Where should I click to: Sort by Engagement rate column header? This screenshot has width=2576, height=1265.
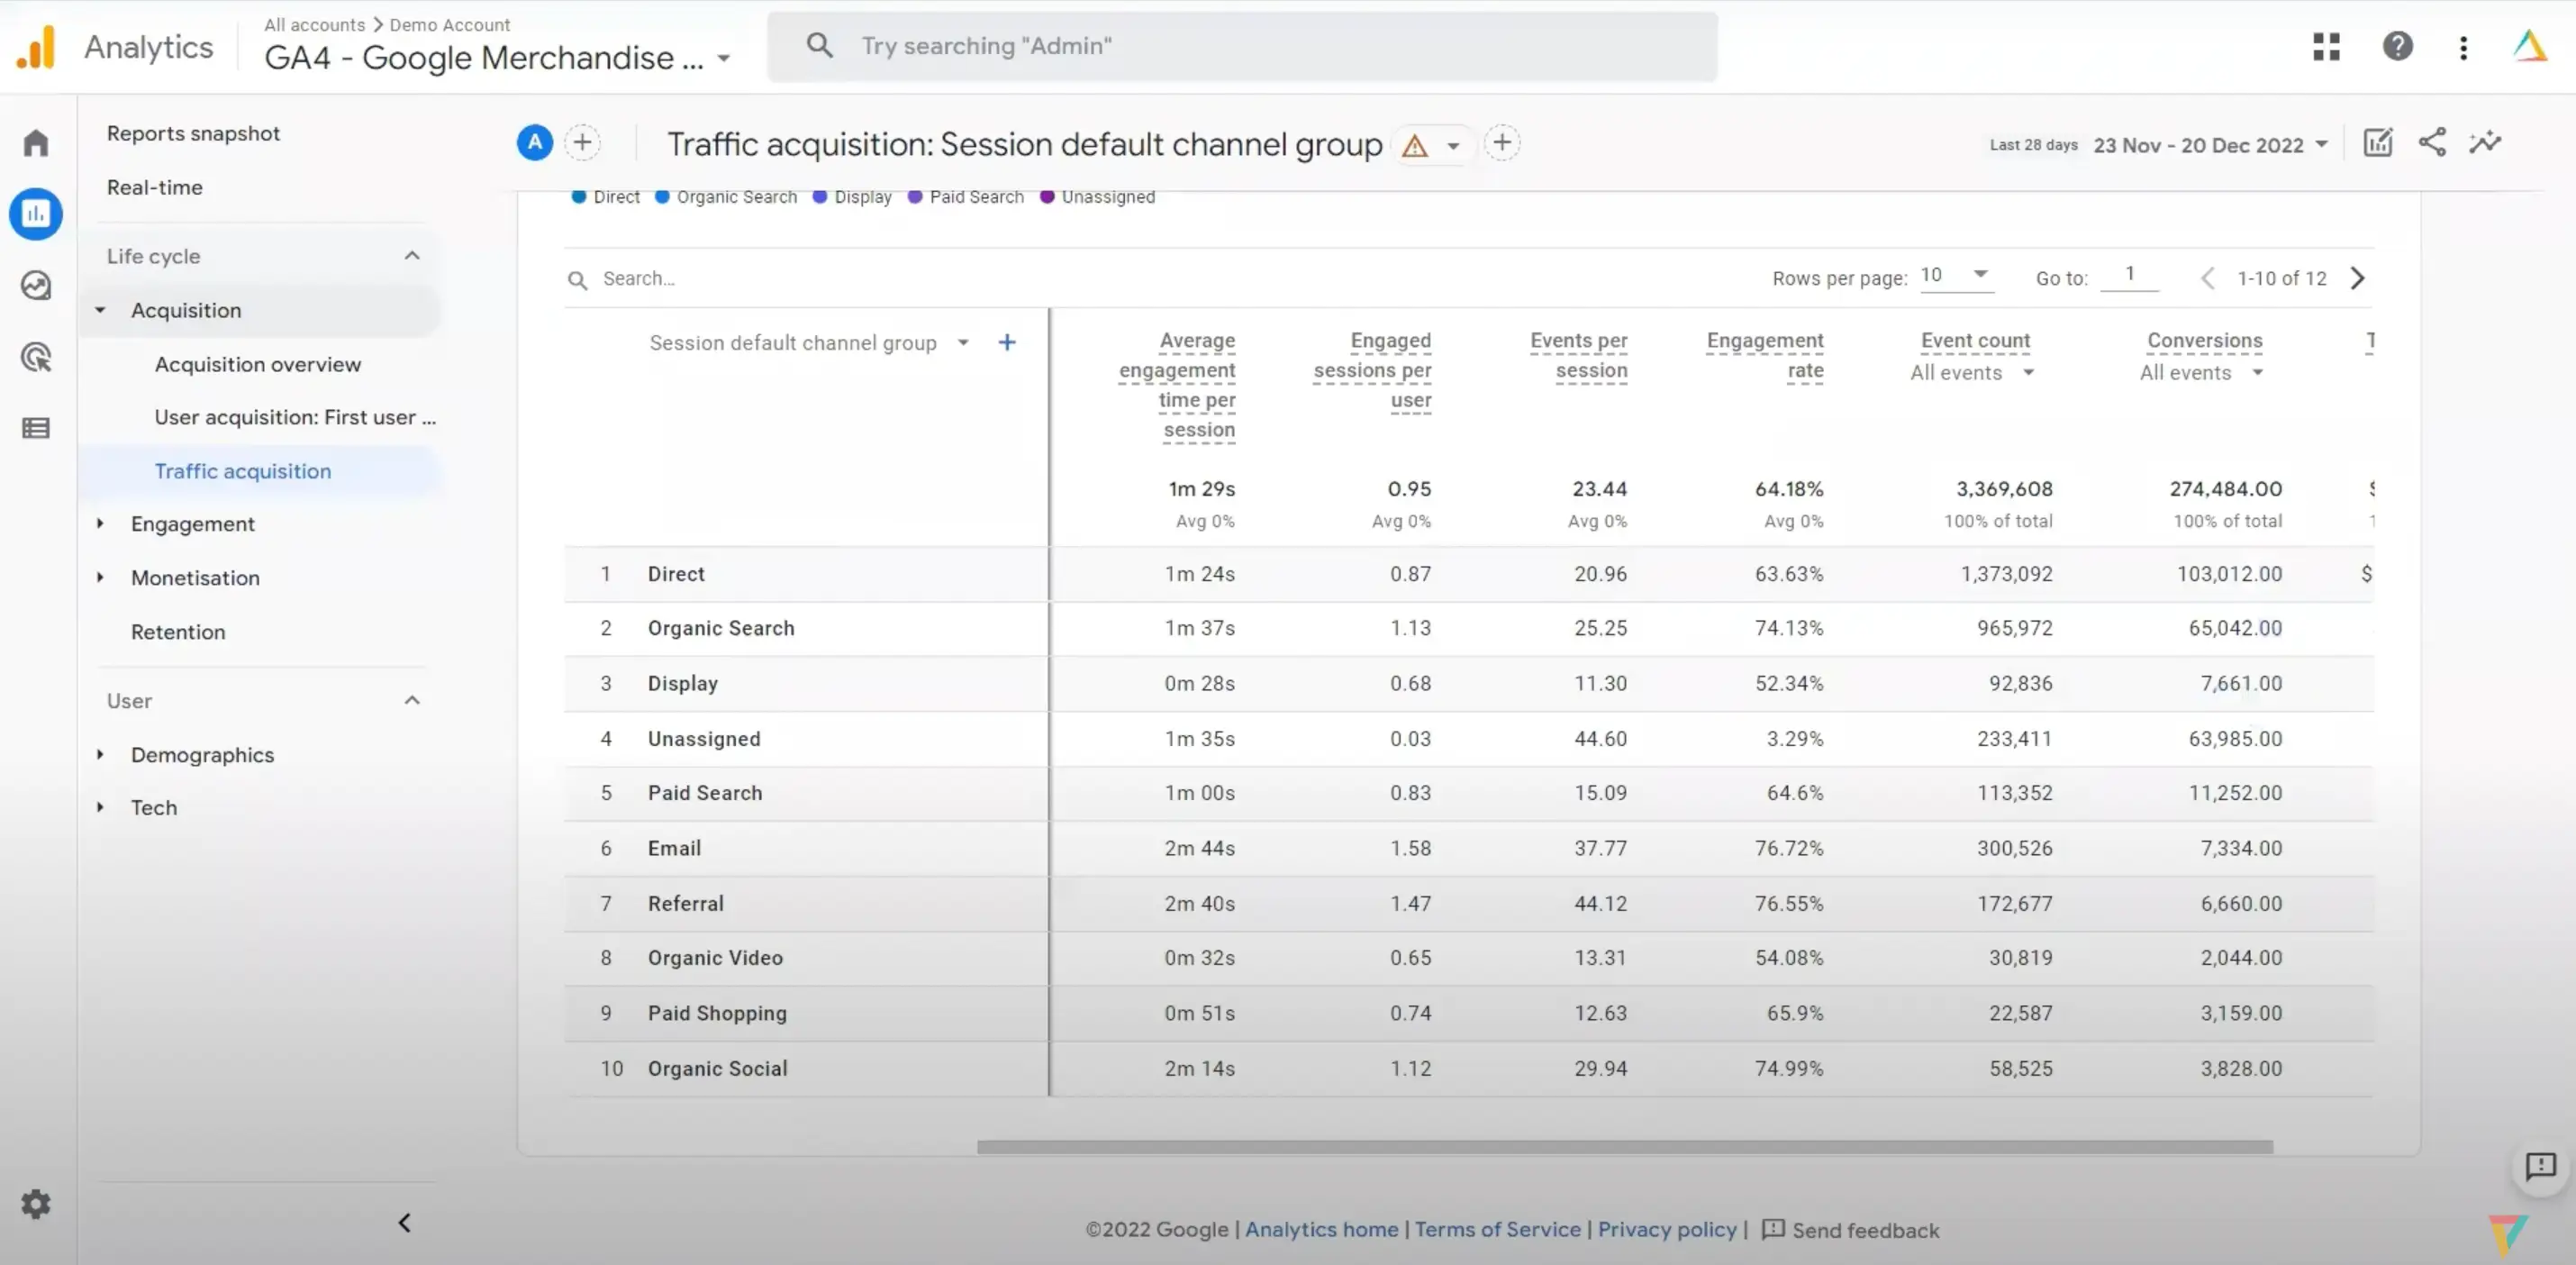1765,355
